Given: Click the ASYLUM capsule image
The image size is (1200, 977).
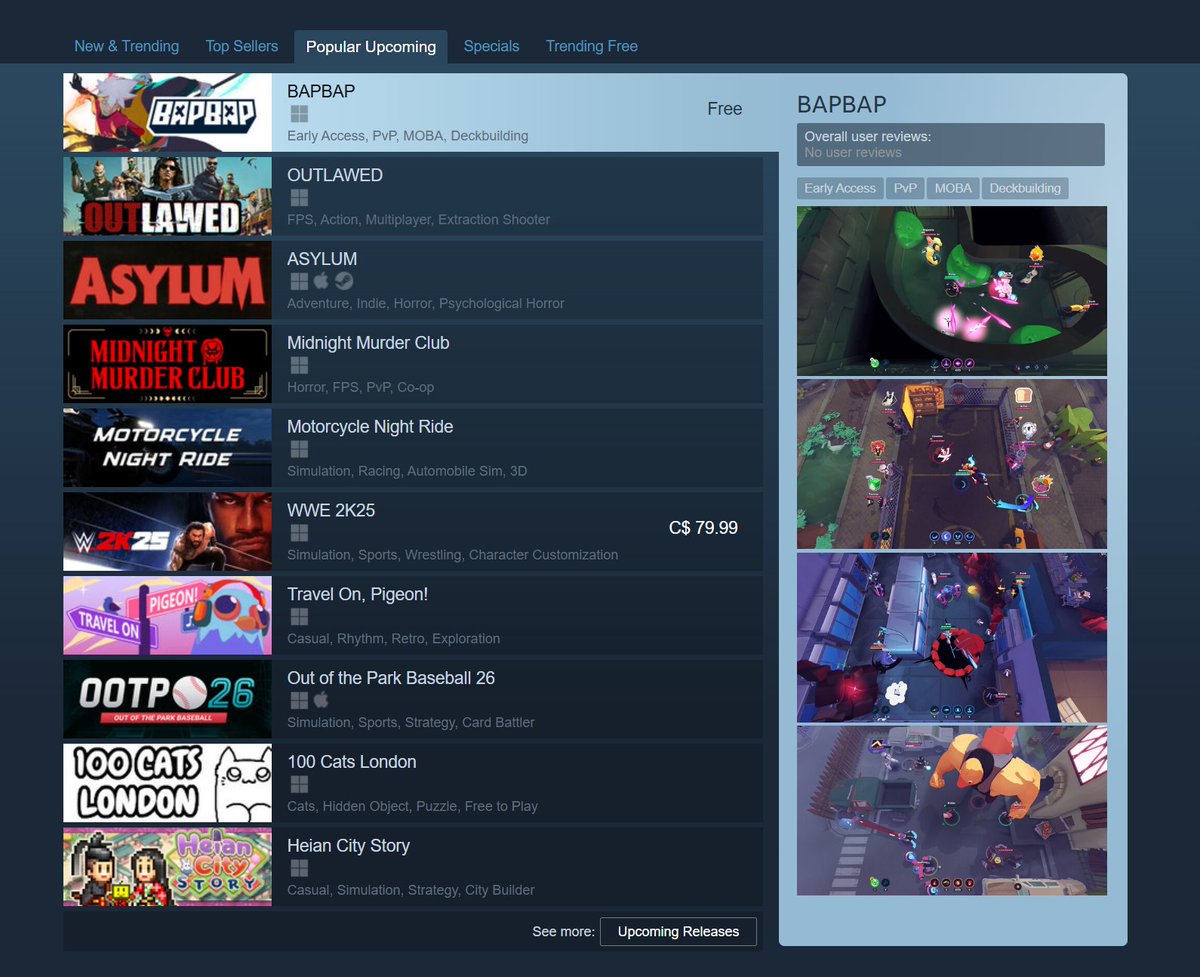Looking at the screenshot, I should point(167,280).
